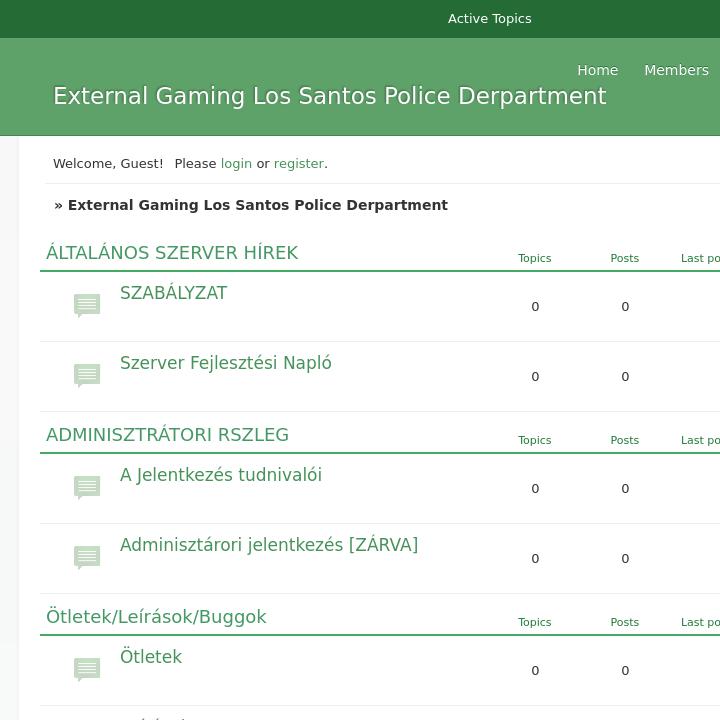This screenshot has width=720, height=720.
Task: Click the A Jelentkezés tudnivalói board icon
Action: click(87, 487)
